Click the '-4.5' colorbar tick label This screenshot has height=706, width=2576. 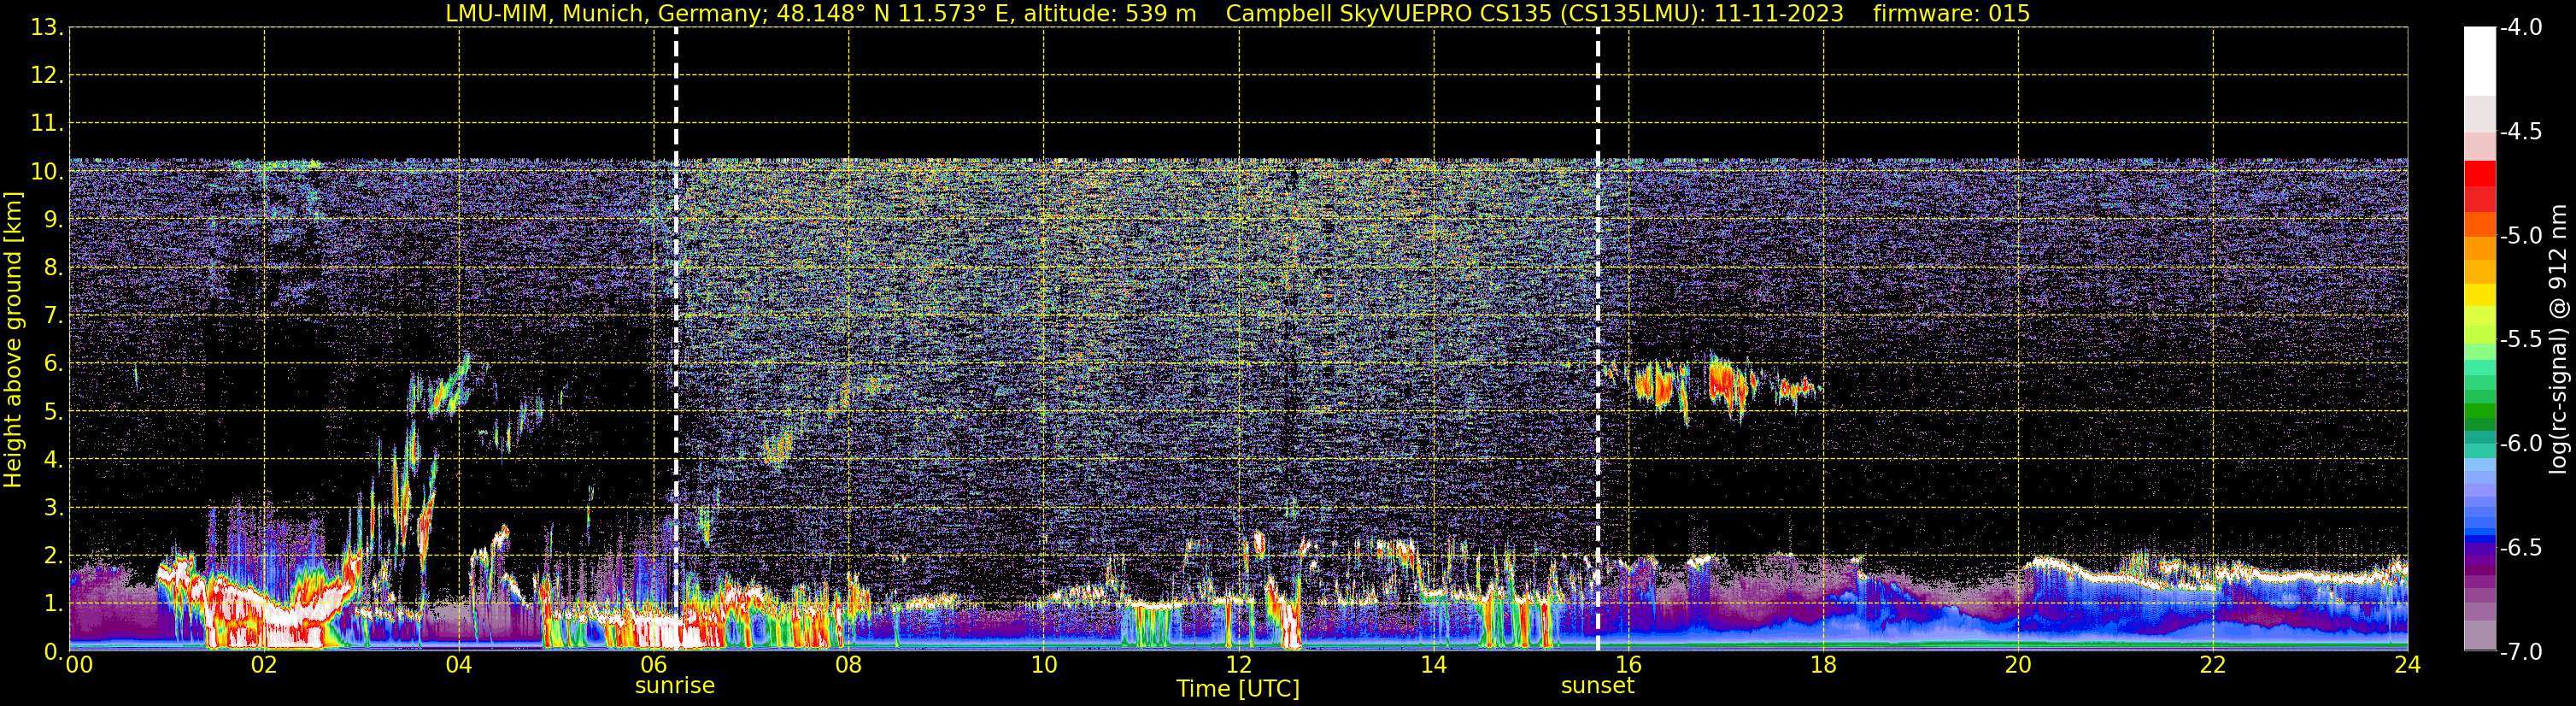tap(2521, 131)
